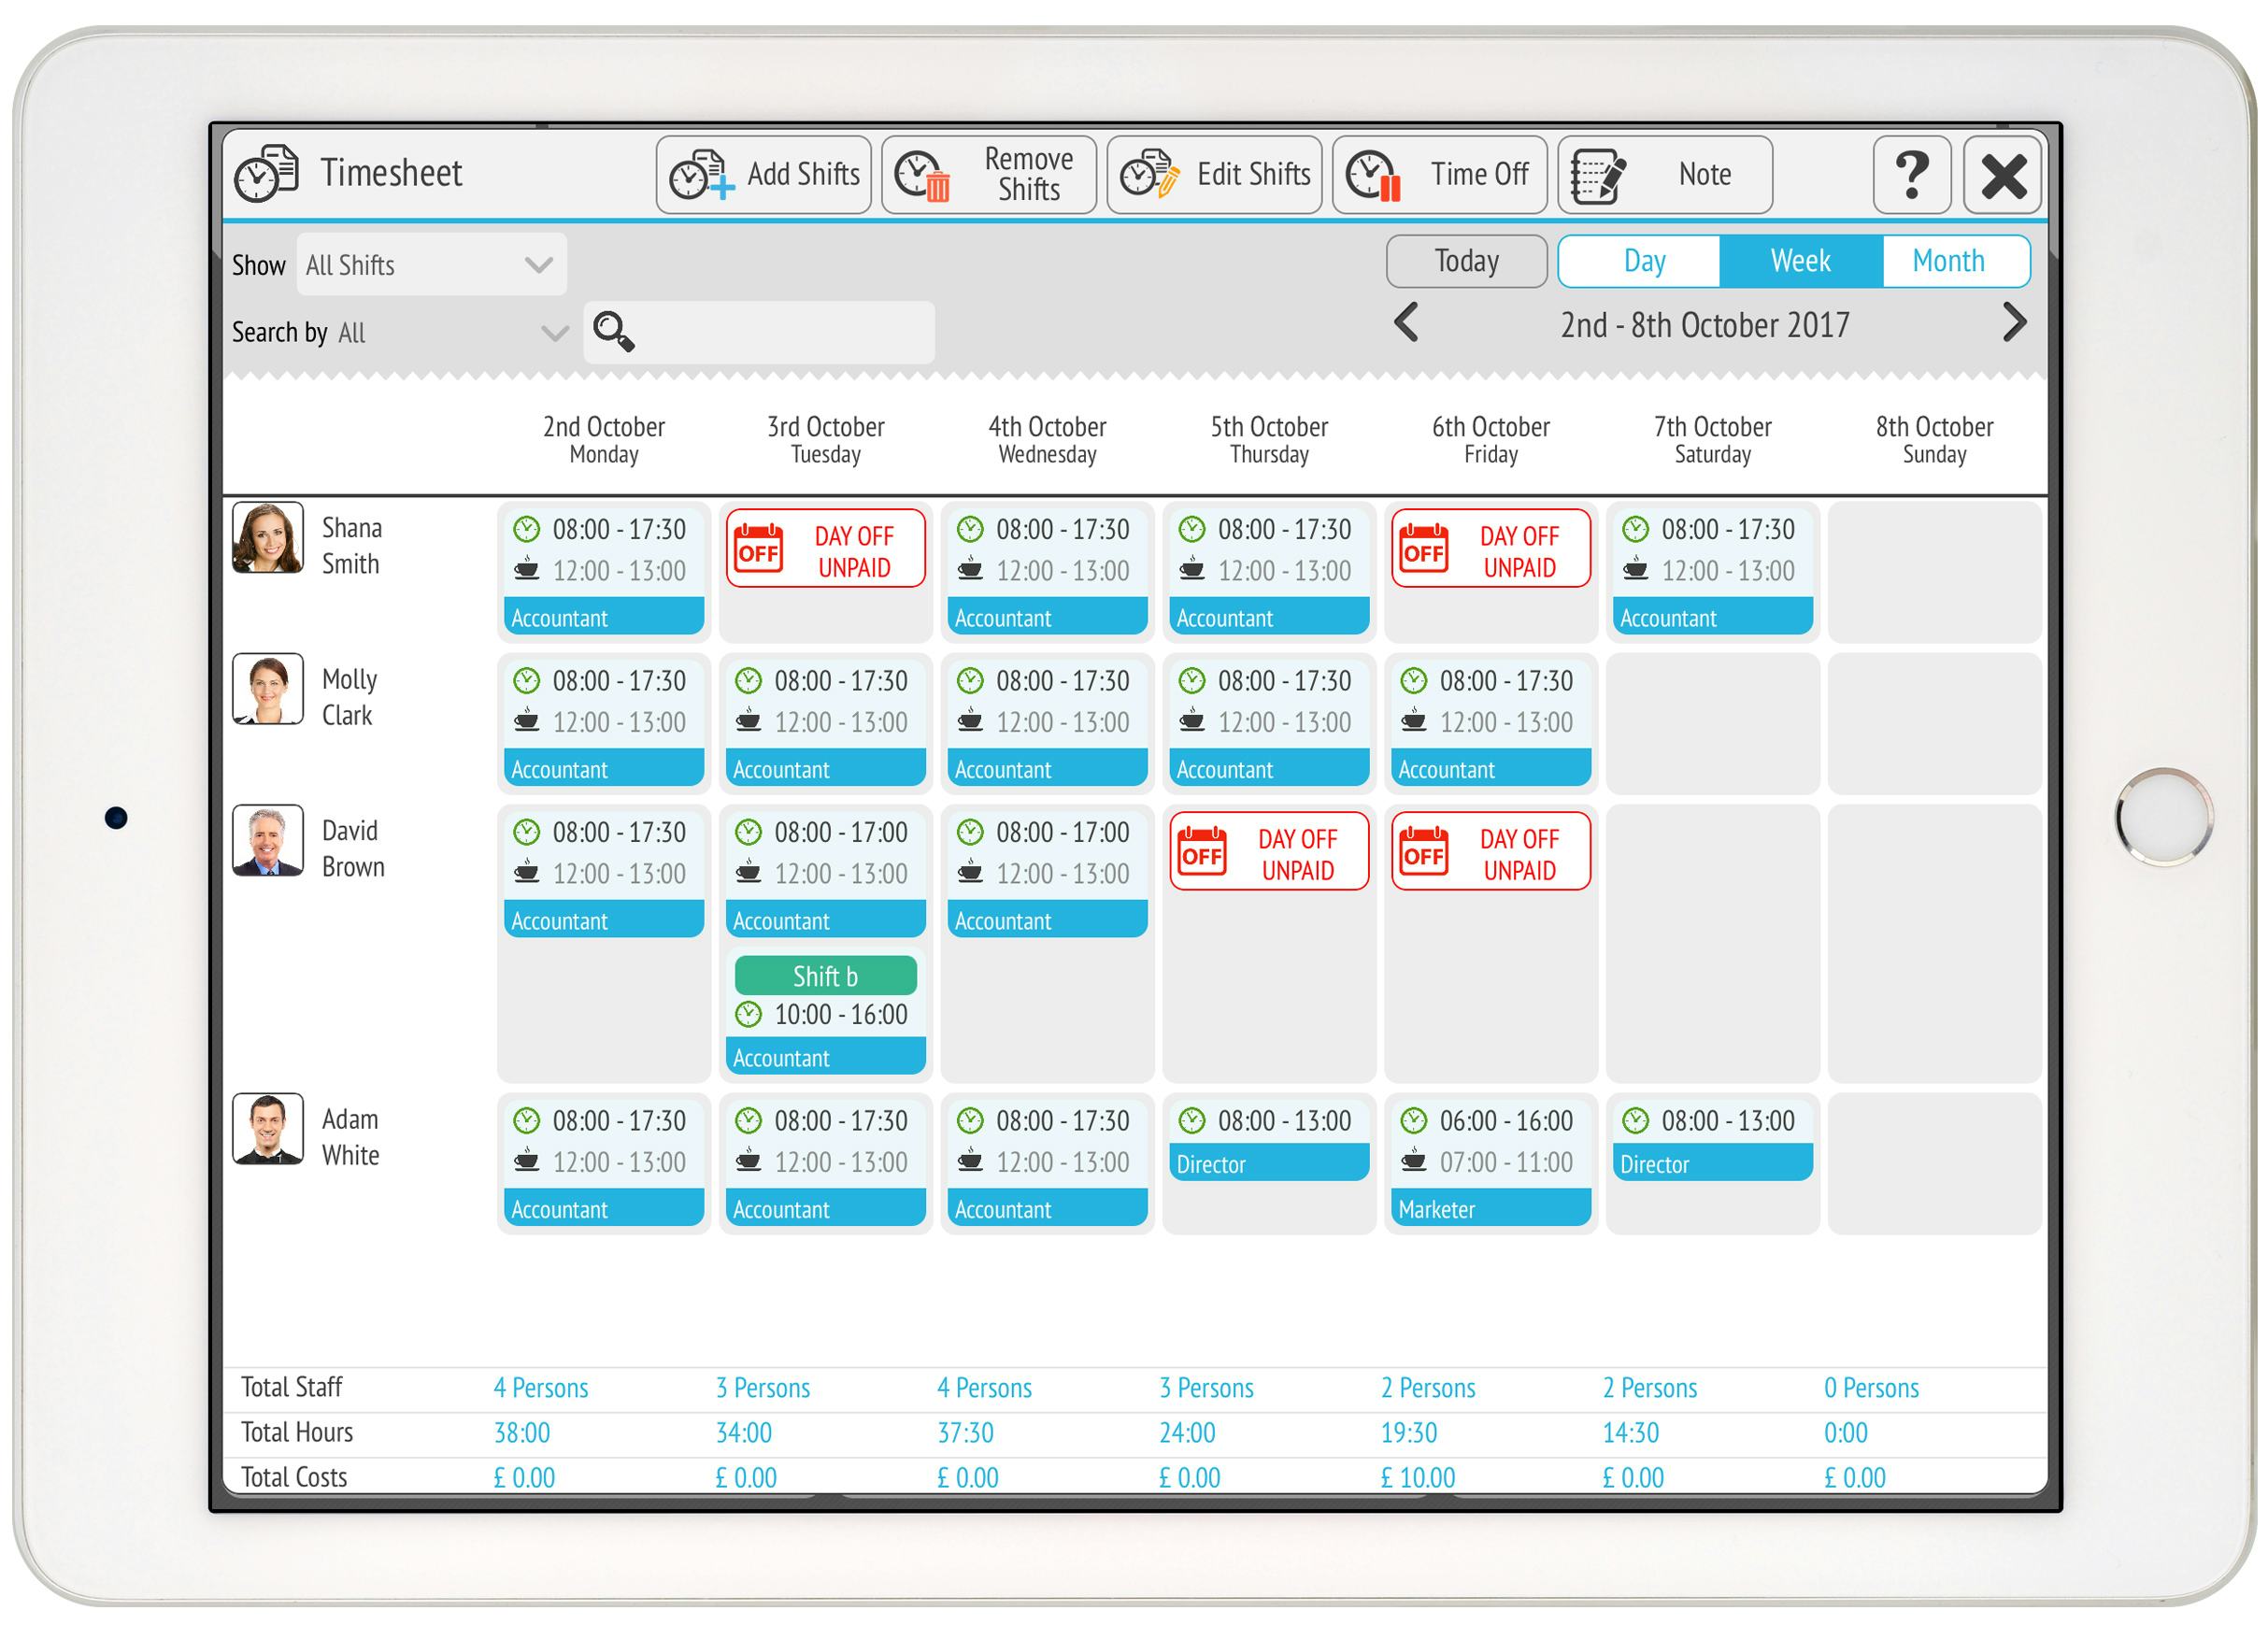
Task: Select the Month view tab
Action: click(x=1949, y=263)
